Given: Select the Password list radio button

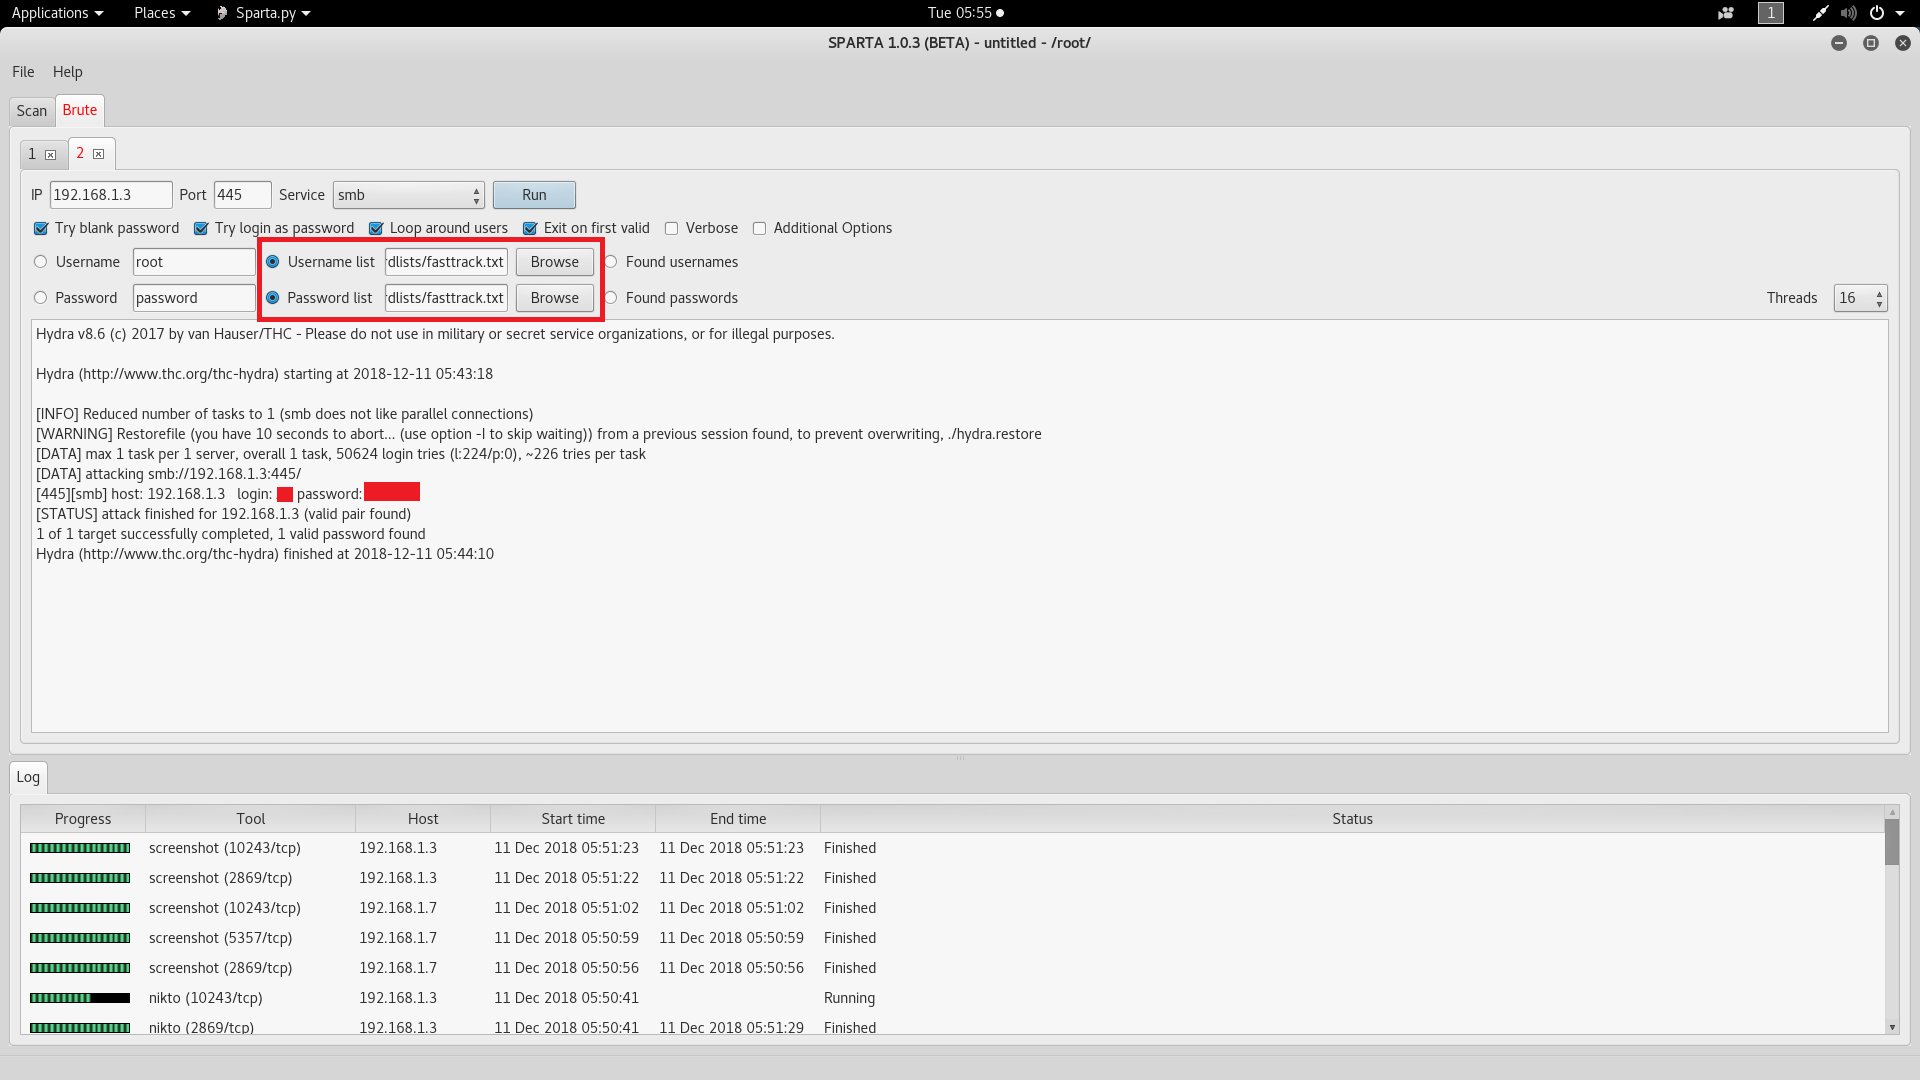Looking at the screenshot, I should coord(272,298).
